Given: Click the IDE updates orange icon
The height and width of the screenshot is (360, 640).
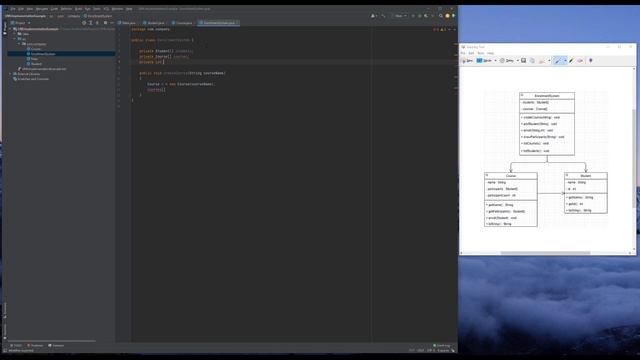Looking at the screenshot, I should (x=447, y=16).
